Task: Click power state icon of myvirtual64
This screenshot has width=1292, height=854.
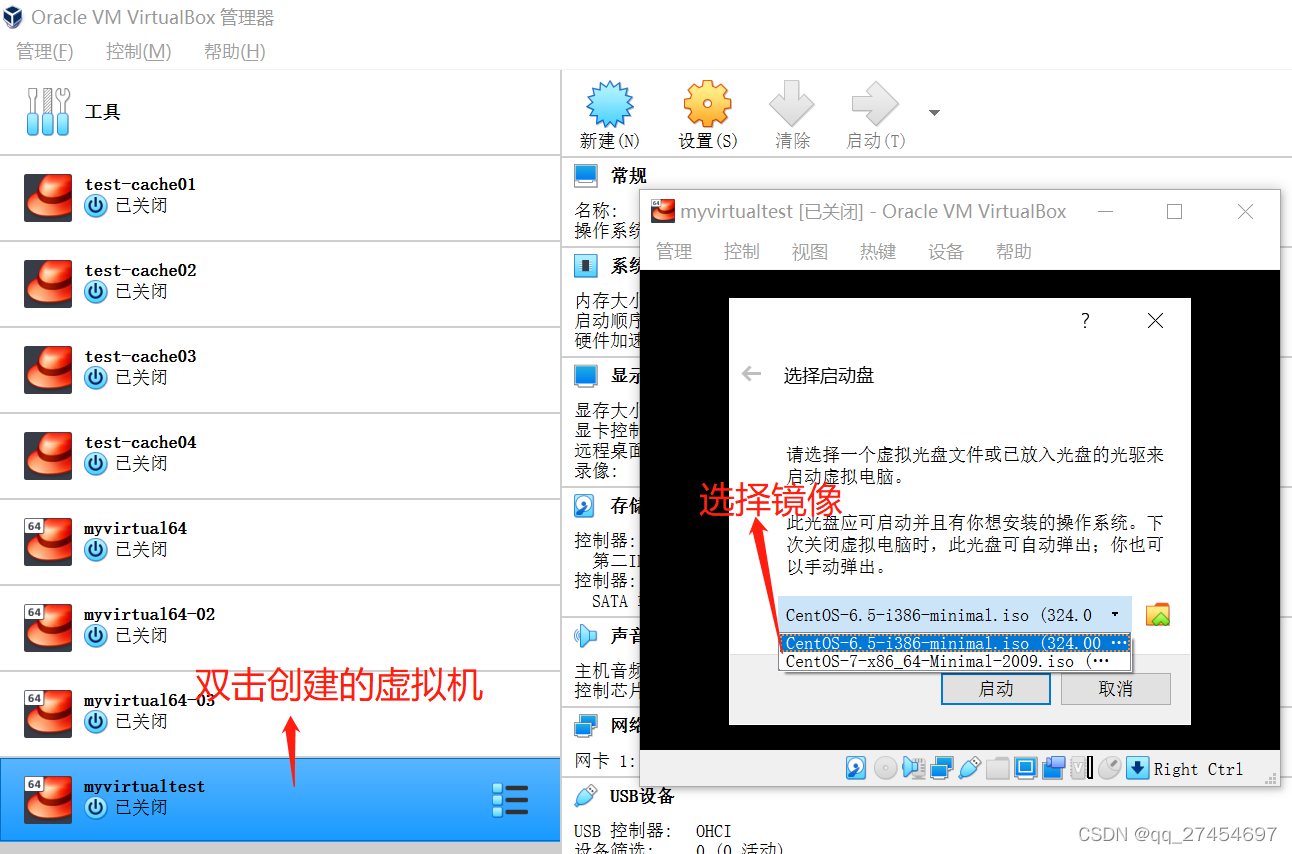Action: [95, 549]
